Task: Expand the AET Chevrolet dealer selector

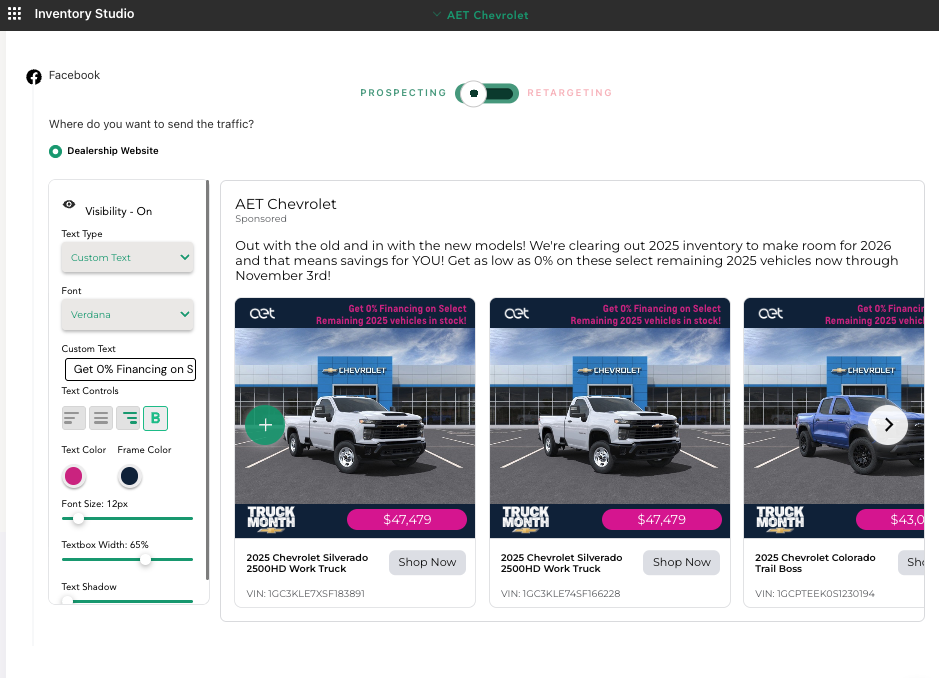Action: coord(481,15)
